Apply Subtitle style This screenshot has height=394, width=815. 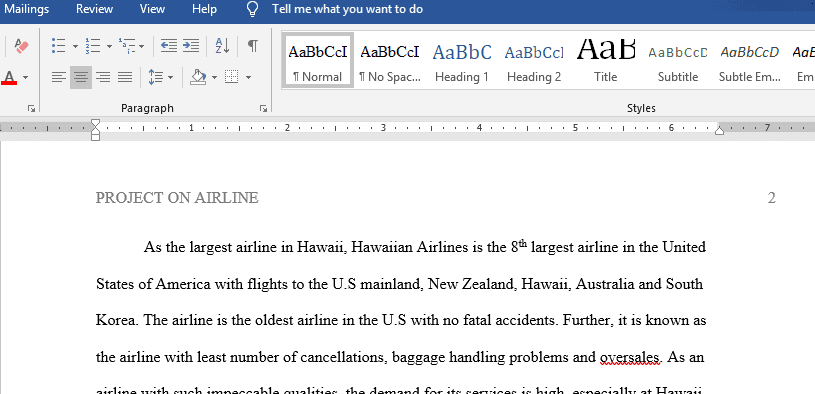pos(678,61)
